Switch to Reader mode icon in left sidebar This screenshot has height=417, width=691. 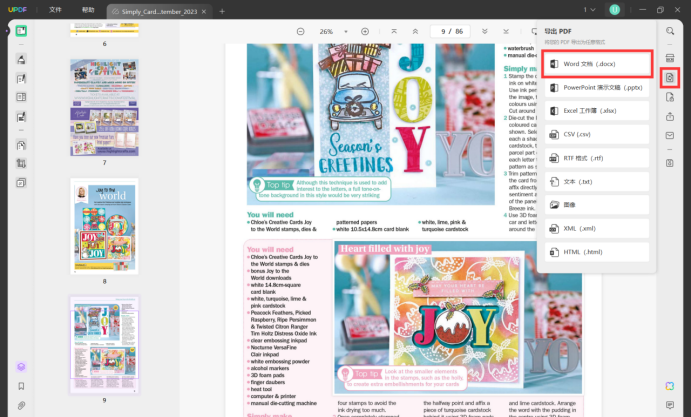coord(21,31)
